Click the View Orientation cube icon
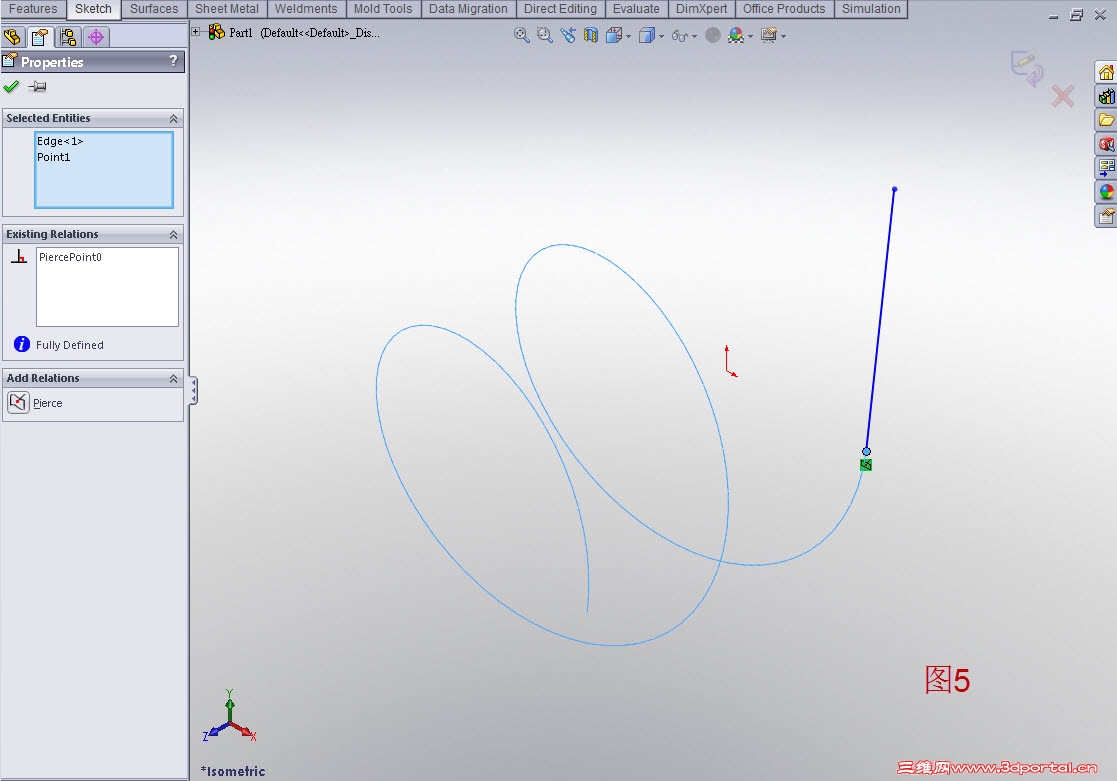The image size is (1117, 781). [613, 35]
